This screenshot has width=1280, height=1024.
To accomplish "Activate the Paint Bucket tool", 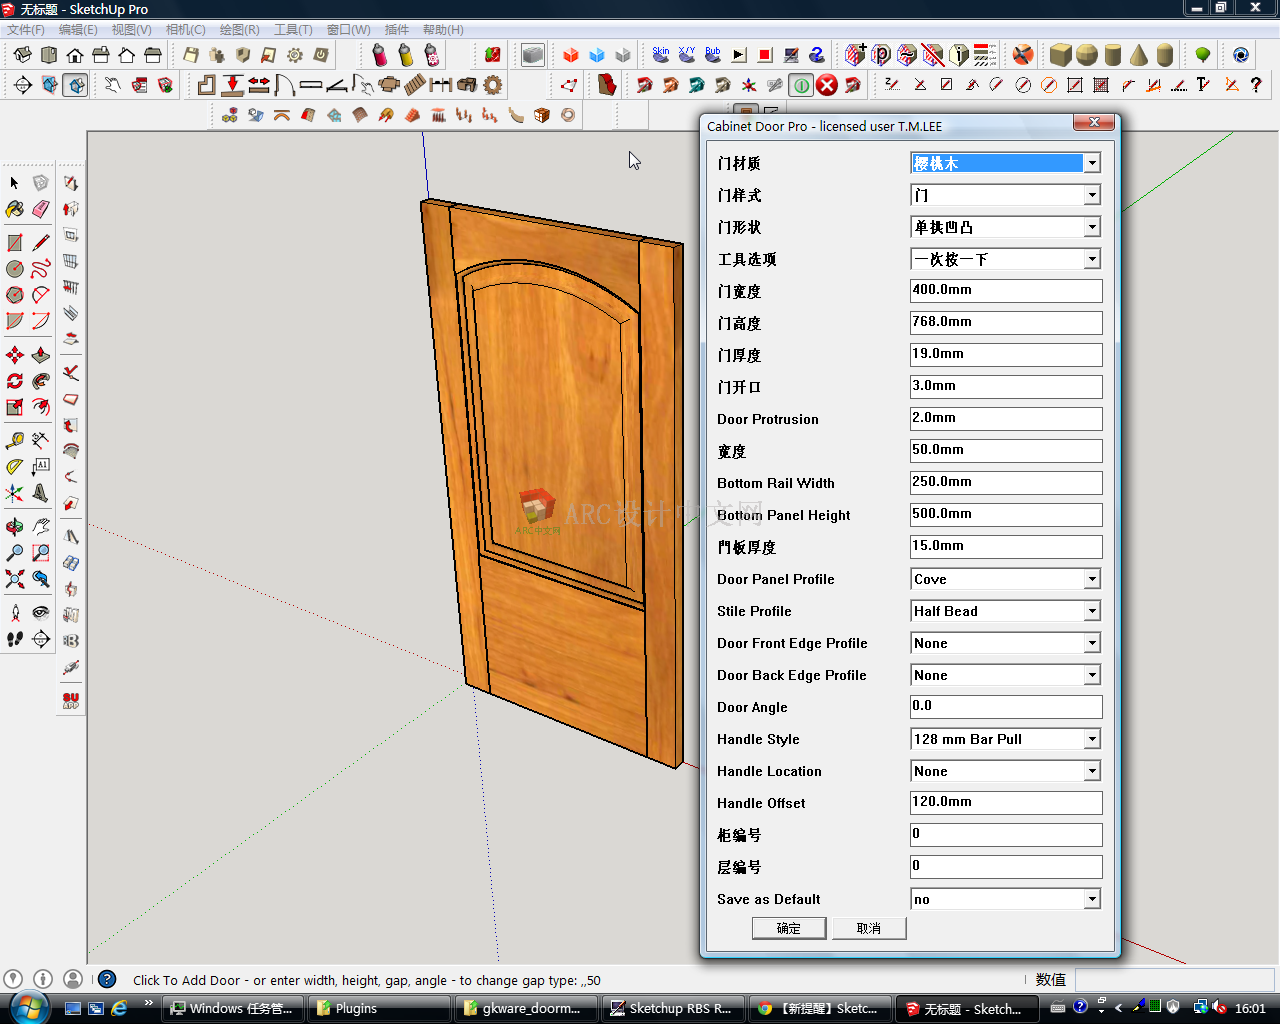I will coord(14,209).
